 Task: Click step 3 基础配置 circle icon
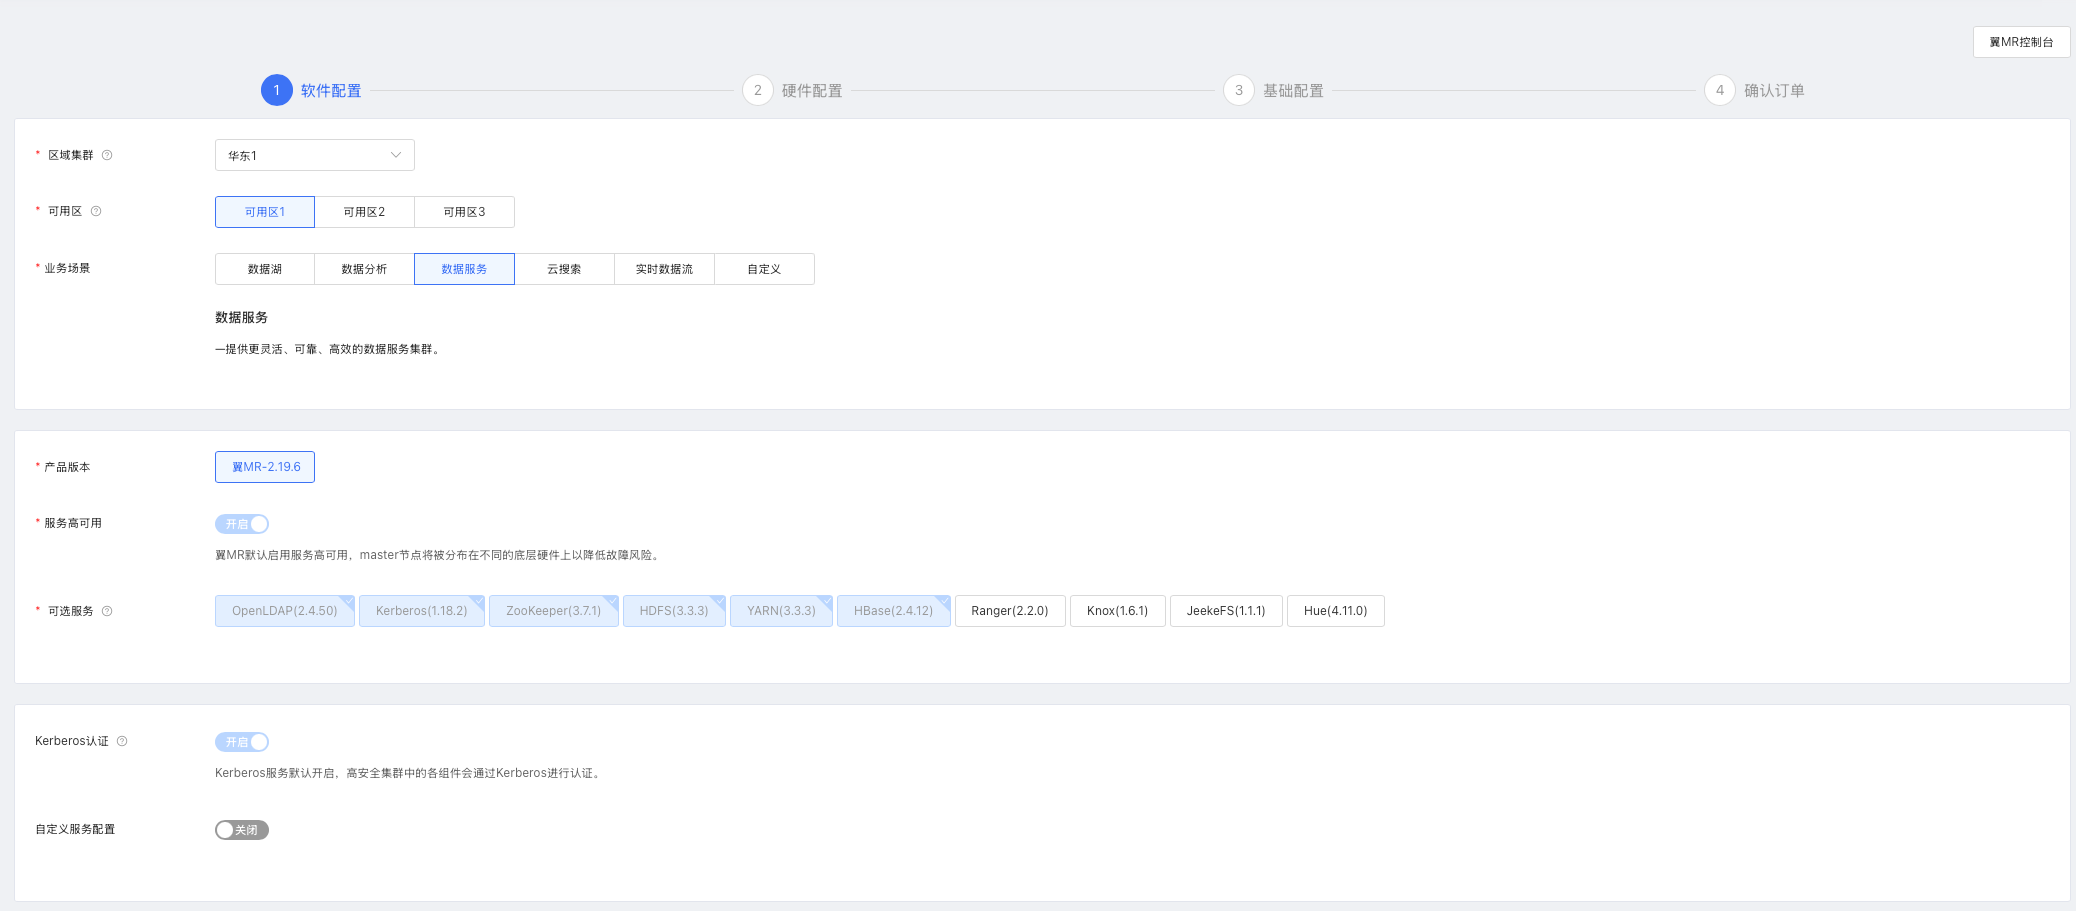pos(1238,90)
